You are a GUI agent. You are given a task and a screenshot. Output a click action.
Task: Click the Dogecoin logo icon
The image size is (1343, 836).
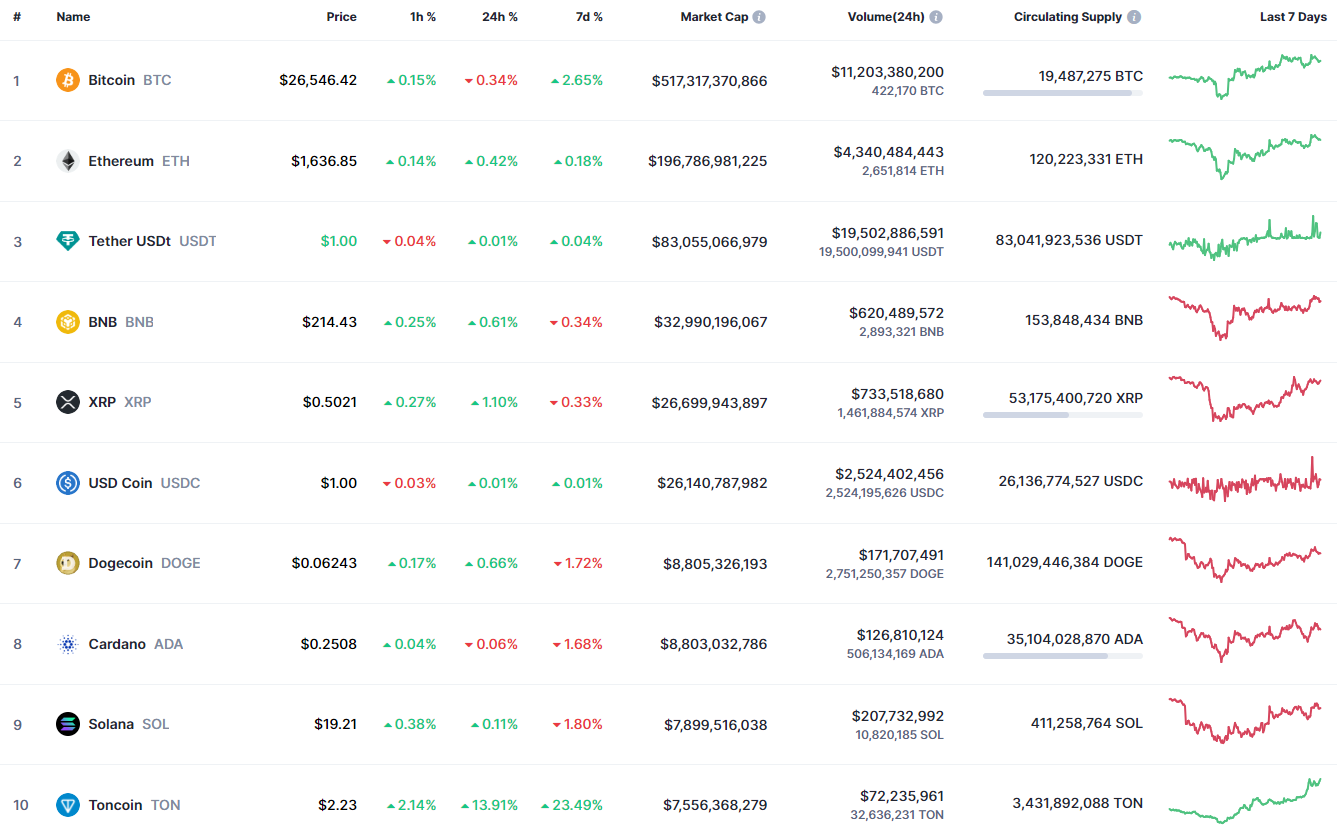[68, 563]
